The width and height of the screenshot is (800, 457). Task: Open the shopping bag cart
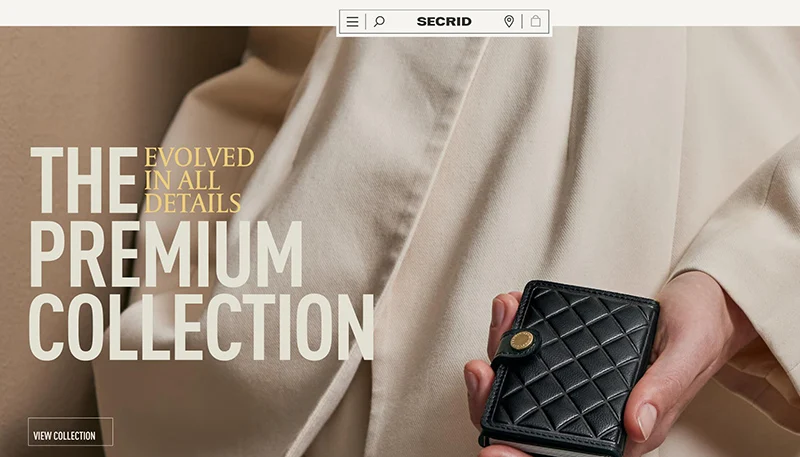(535, 21)
